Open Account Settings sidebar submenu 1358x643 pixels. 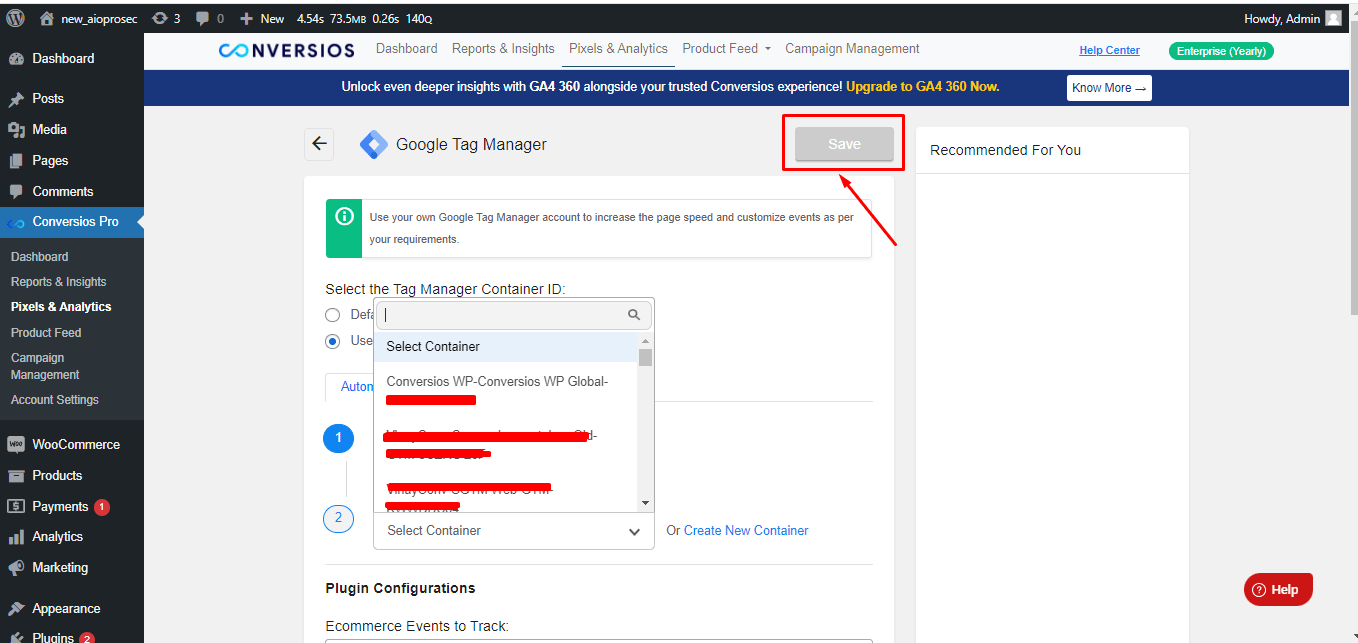click(55, 400)
